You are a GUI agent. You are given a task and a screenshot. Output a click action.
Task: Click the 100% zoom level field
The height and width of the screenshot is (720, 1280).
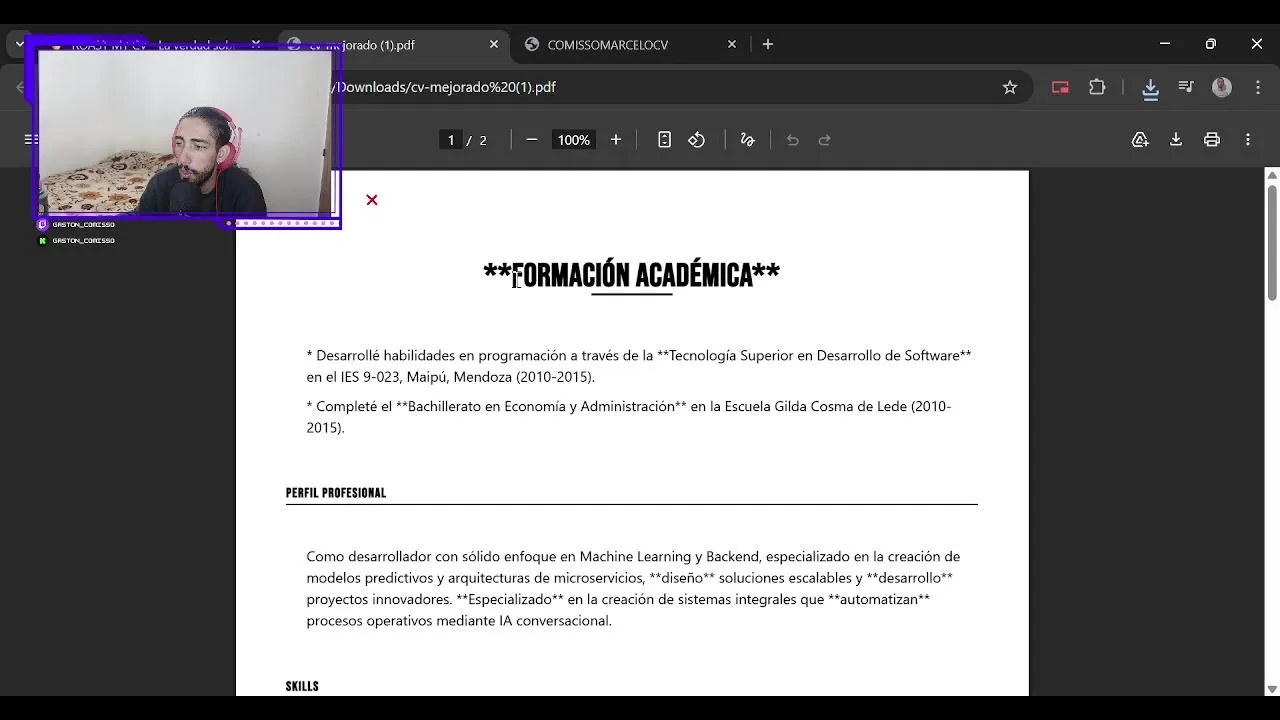pyautogui.click(x=574, y=140)
